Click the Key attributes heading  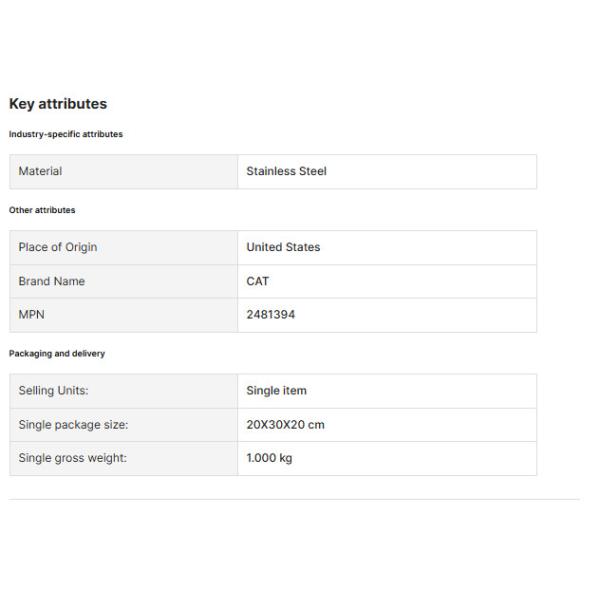pyautogui.click(x=58, y=104)
